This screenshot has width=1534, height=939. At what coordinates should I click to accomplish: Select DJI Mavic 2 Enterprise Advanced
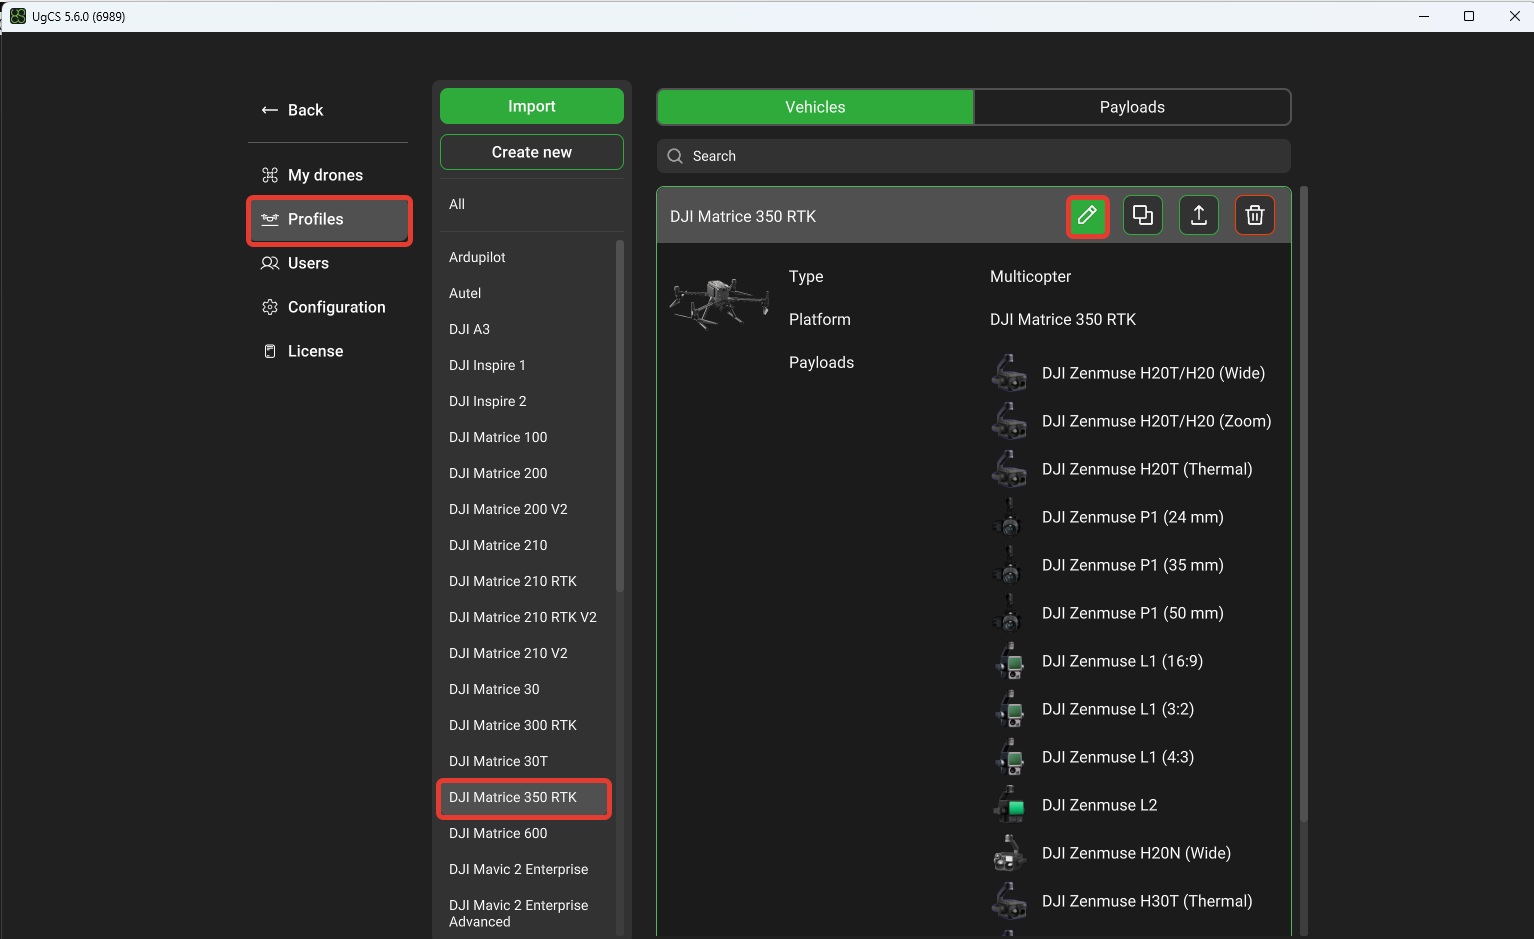click(x=528, y=913)
